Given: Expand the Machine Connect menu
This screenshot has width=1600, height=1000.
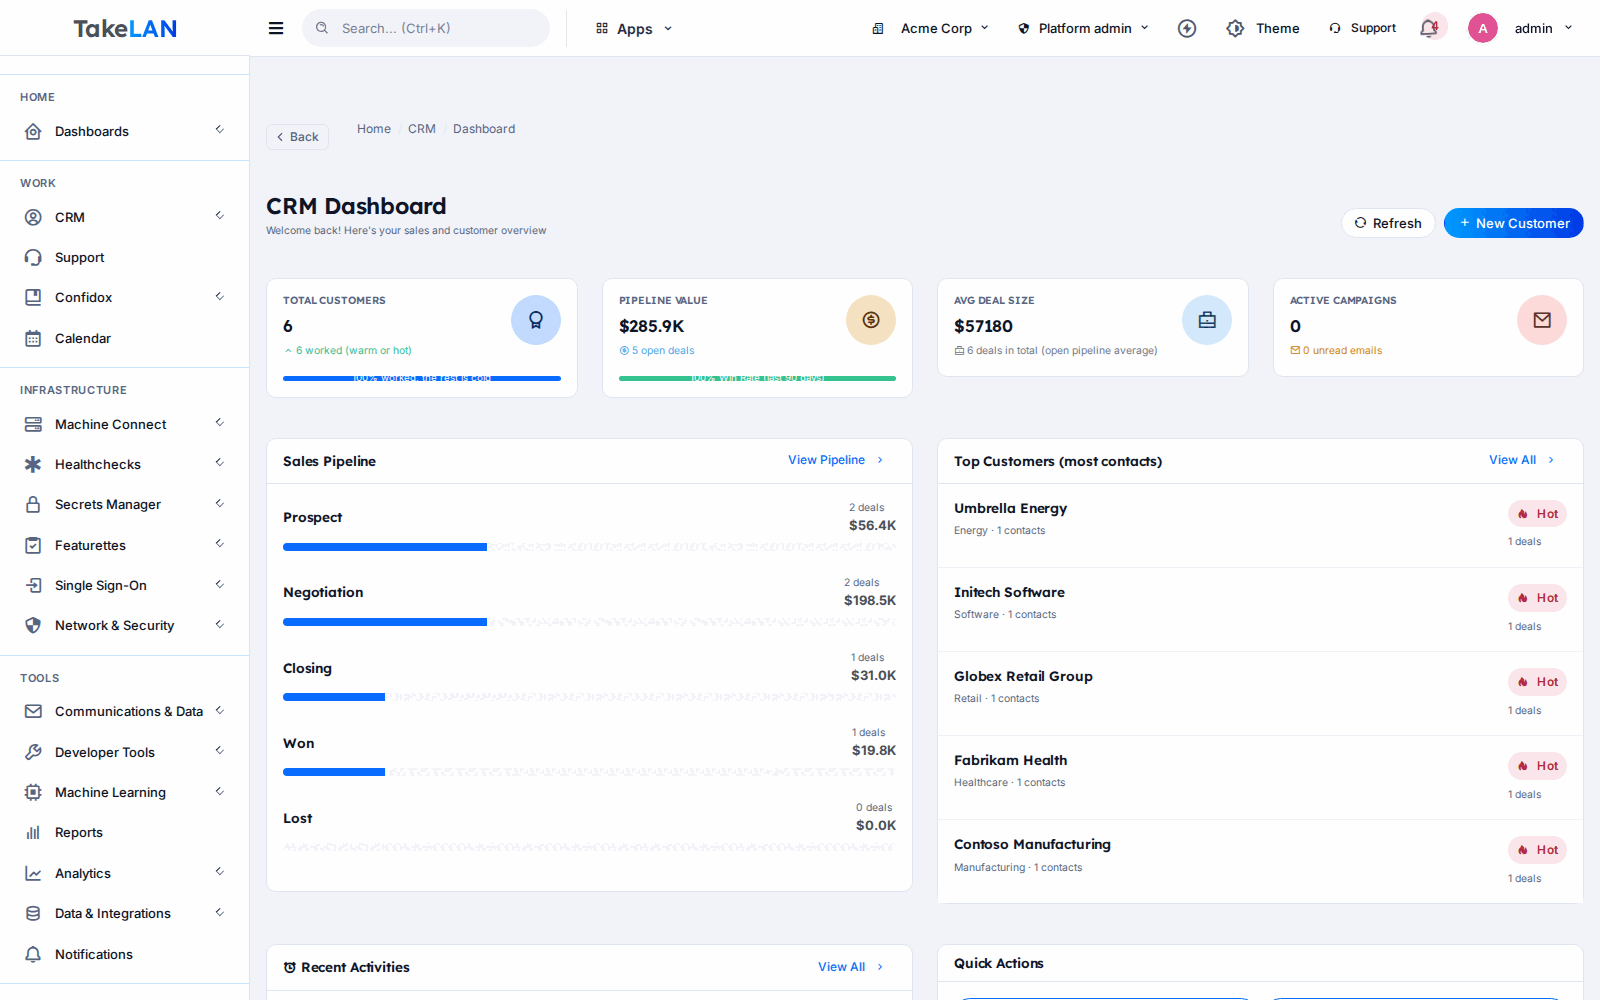Looking at the screenshot, I should point(125,424).
